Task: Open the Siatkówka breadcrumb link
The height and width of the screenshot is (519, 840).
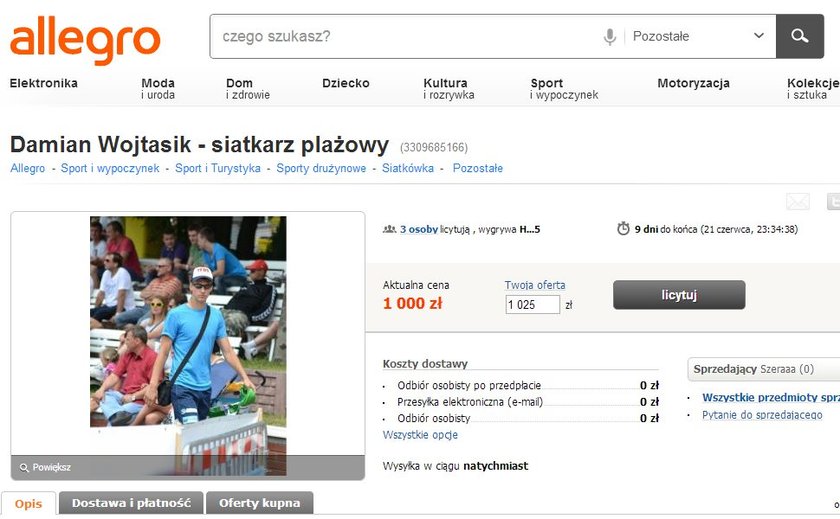Action: coord(408,168)
